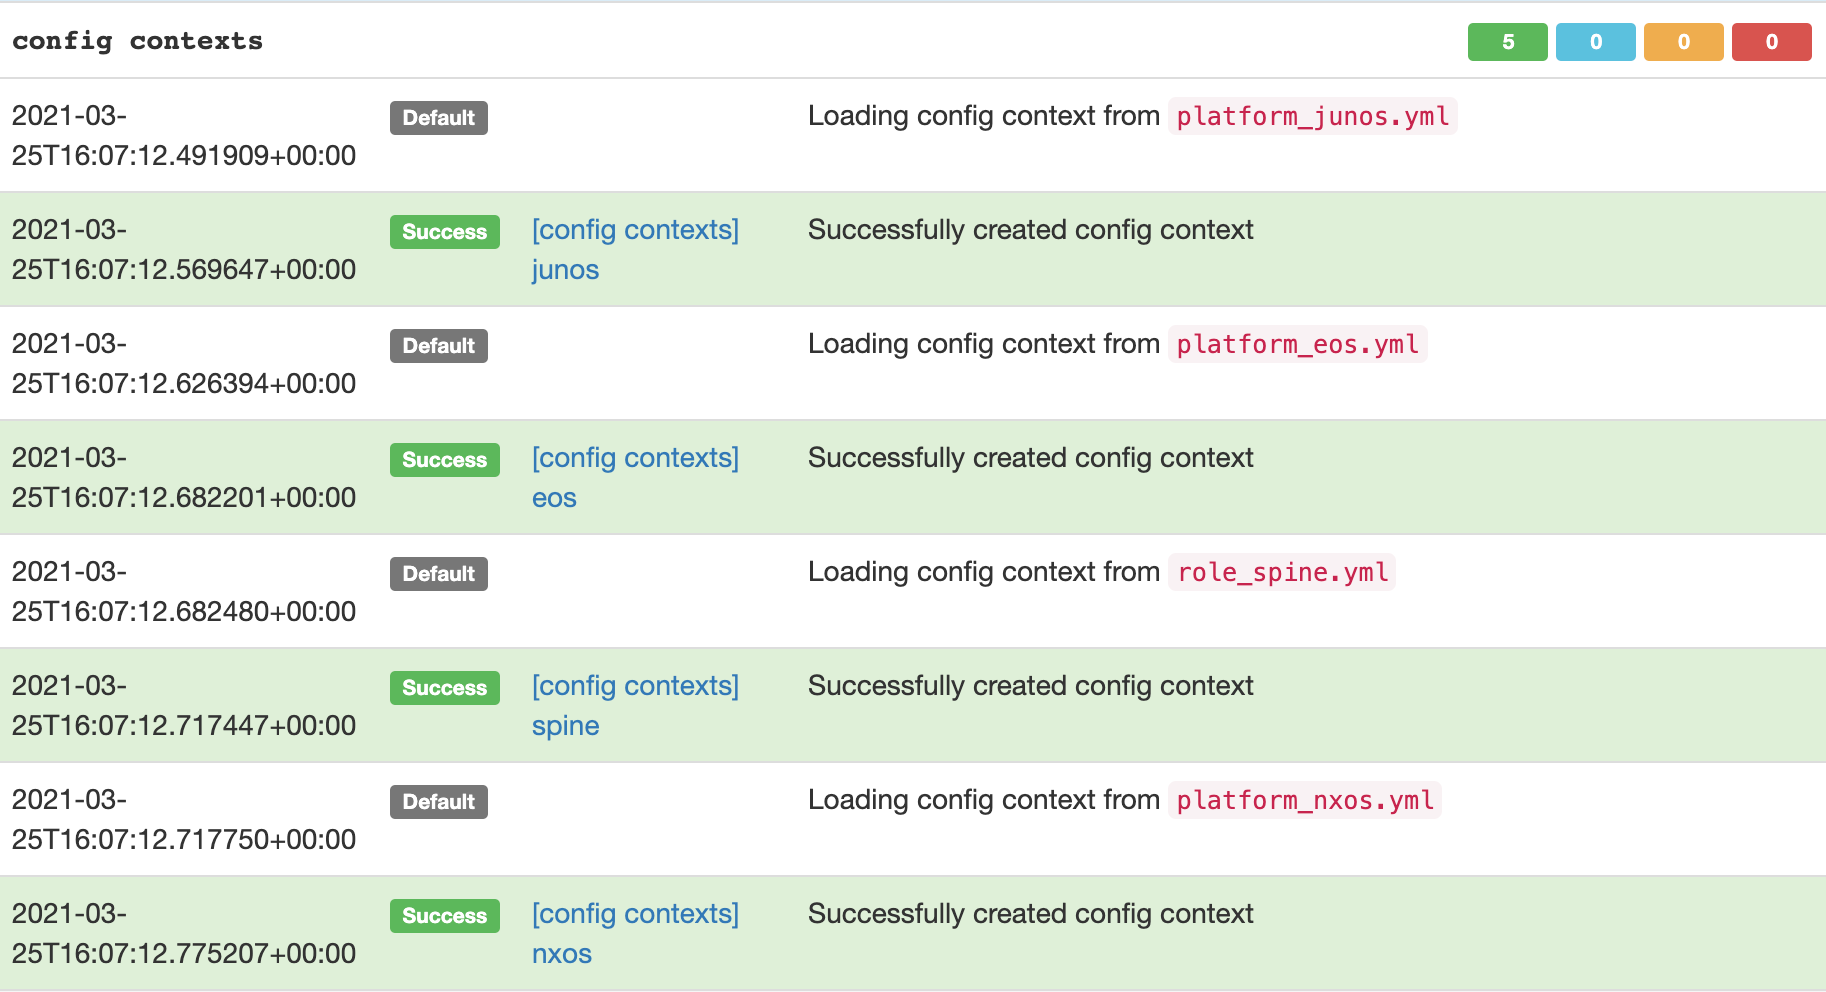
Task: Click the first Default status label
Action: 438,117
